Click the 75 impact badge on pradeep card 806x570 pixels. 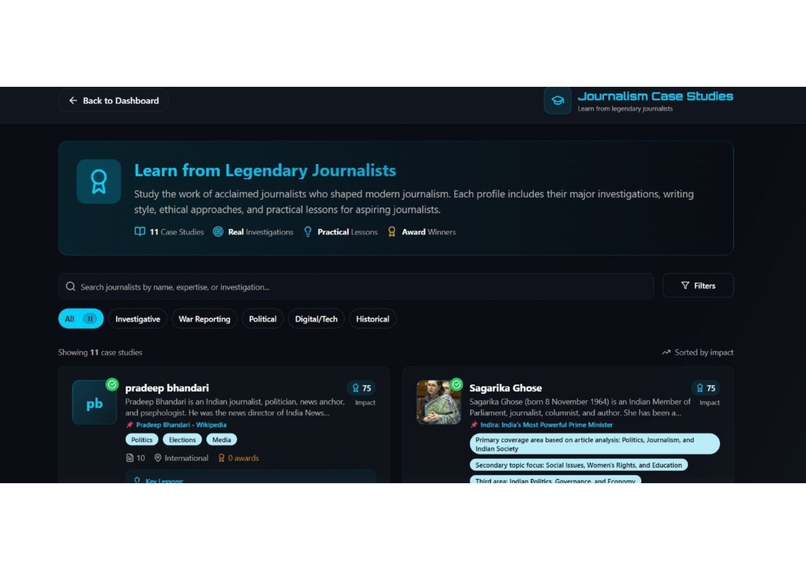click(361, 388)
